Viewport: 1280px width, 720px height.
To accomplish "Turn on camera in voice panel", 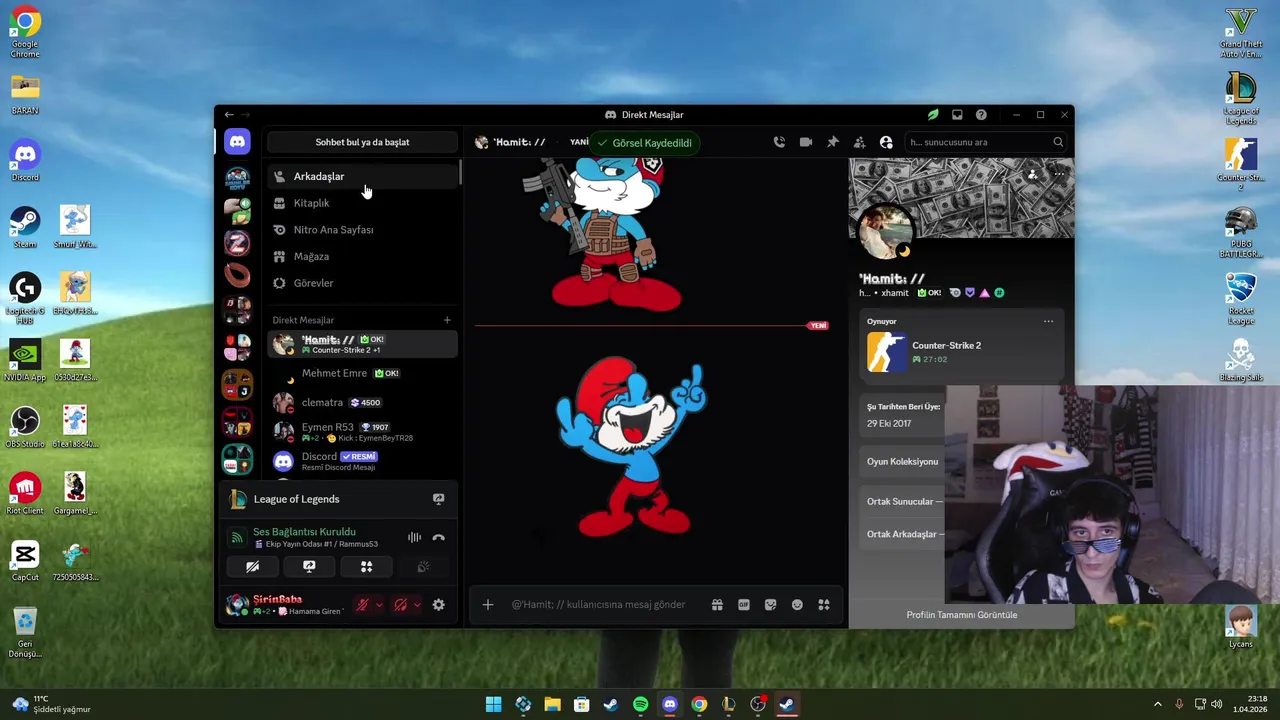I will click(252, 567).
